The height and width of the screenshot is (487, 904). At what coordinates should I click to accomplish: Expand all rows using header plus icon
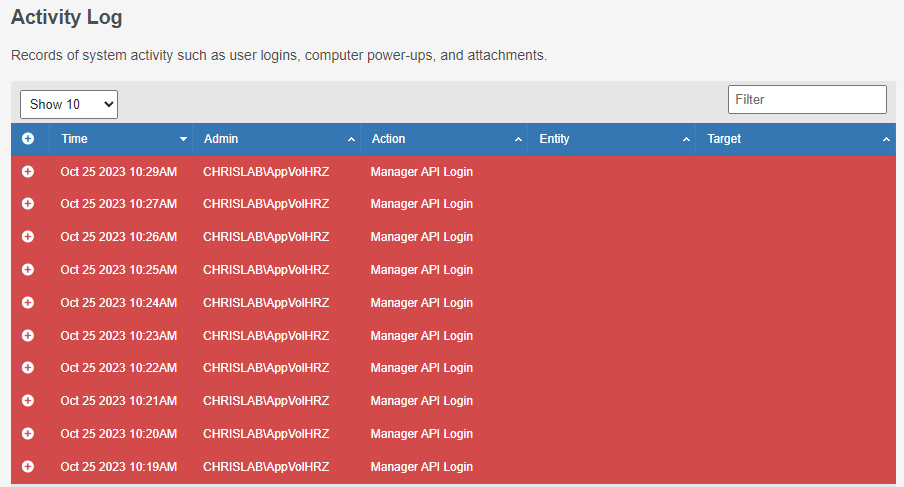[28, 139]
